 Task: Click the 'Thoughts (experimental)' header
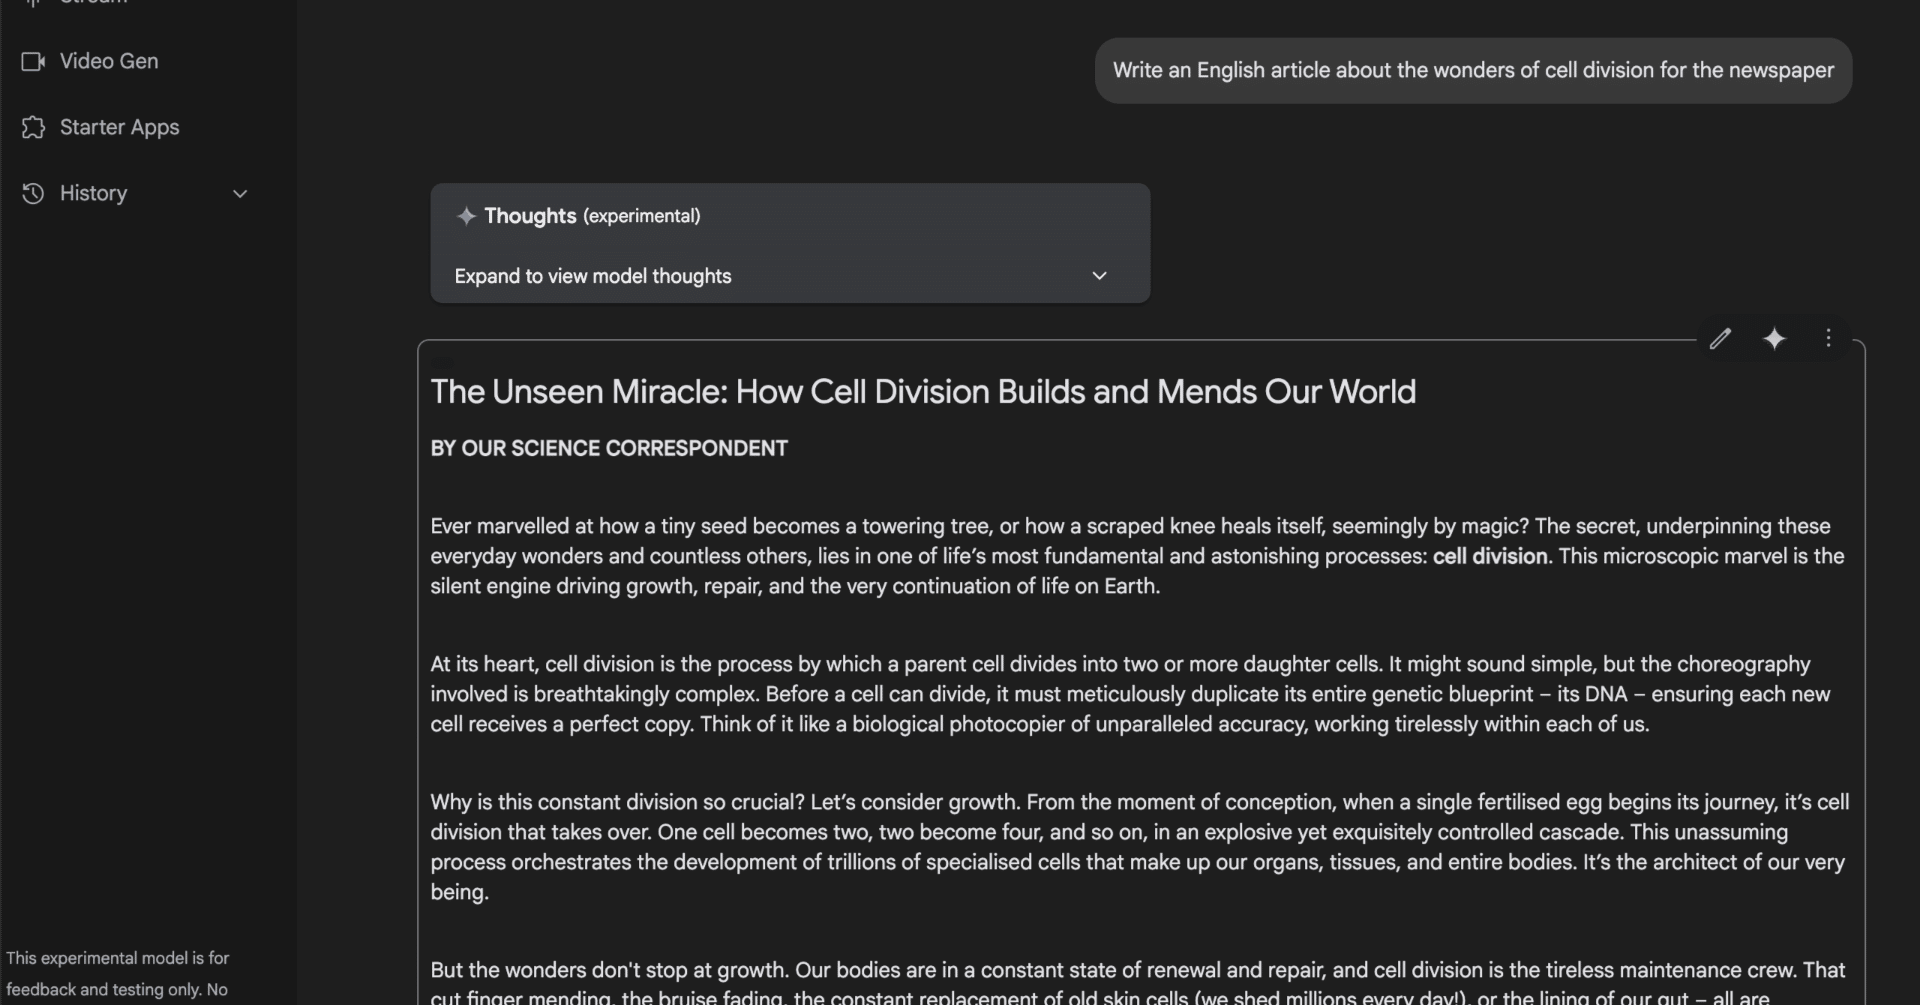pos(592,216)
